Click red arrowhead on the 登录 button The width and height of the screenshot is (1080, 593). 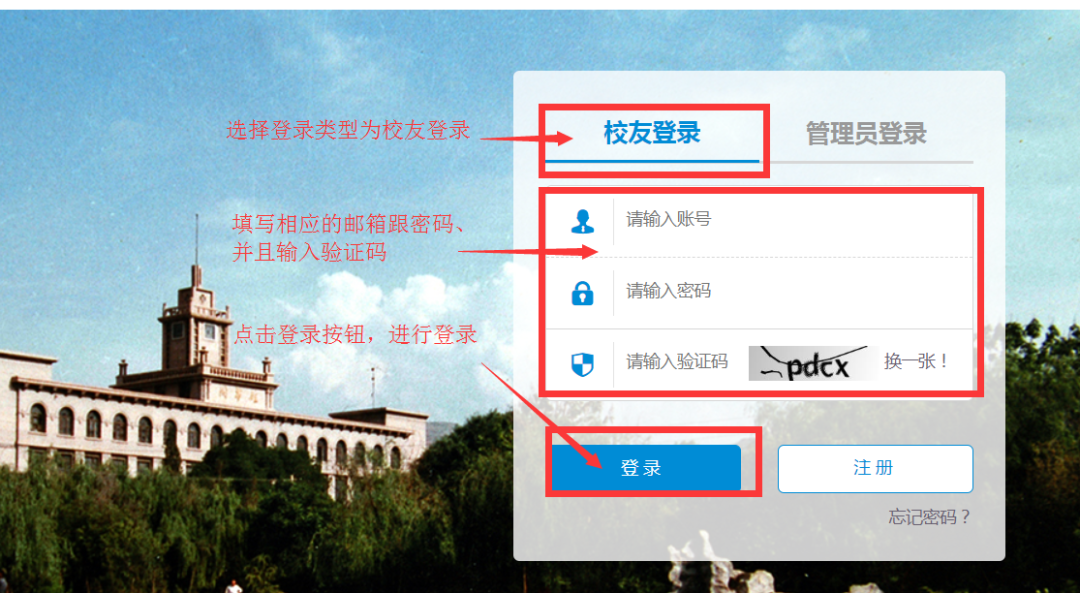pyautogui.click(x=592, y=459)
